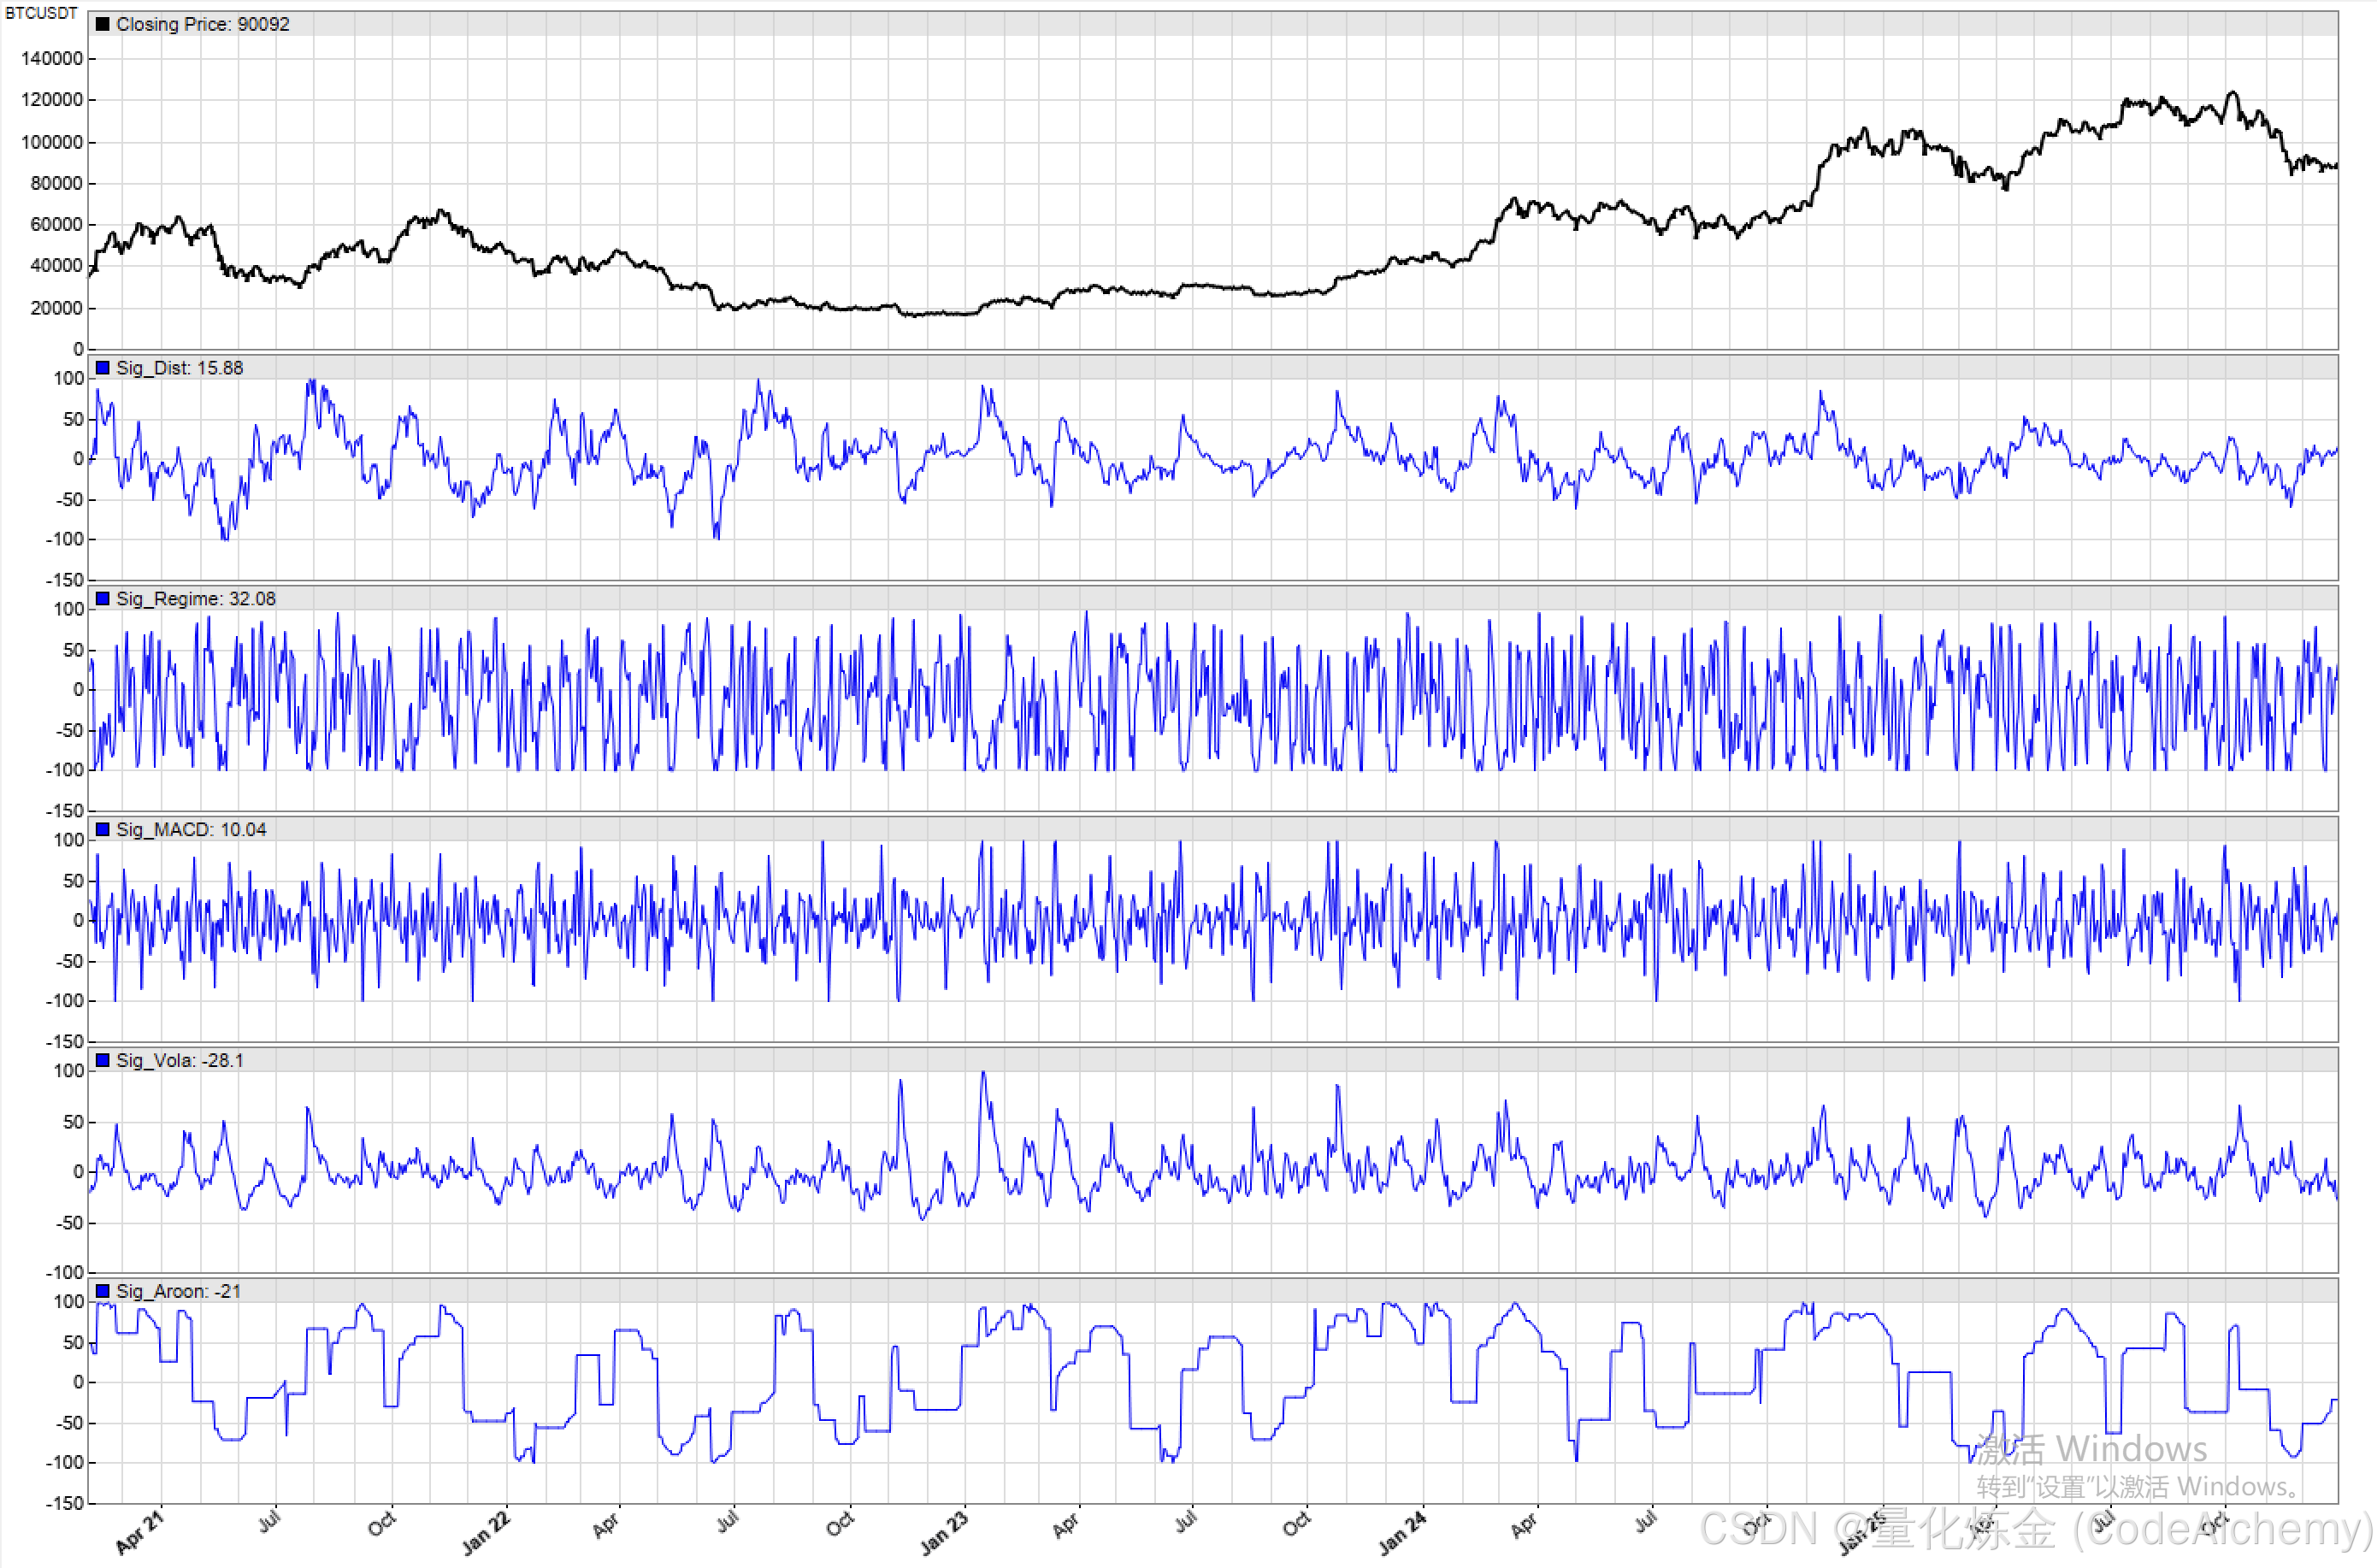Click the 100000 price axis label
This screenshot has height=1568, width=2377.
52,142
